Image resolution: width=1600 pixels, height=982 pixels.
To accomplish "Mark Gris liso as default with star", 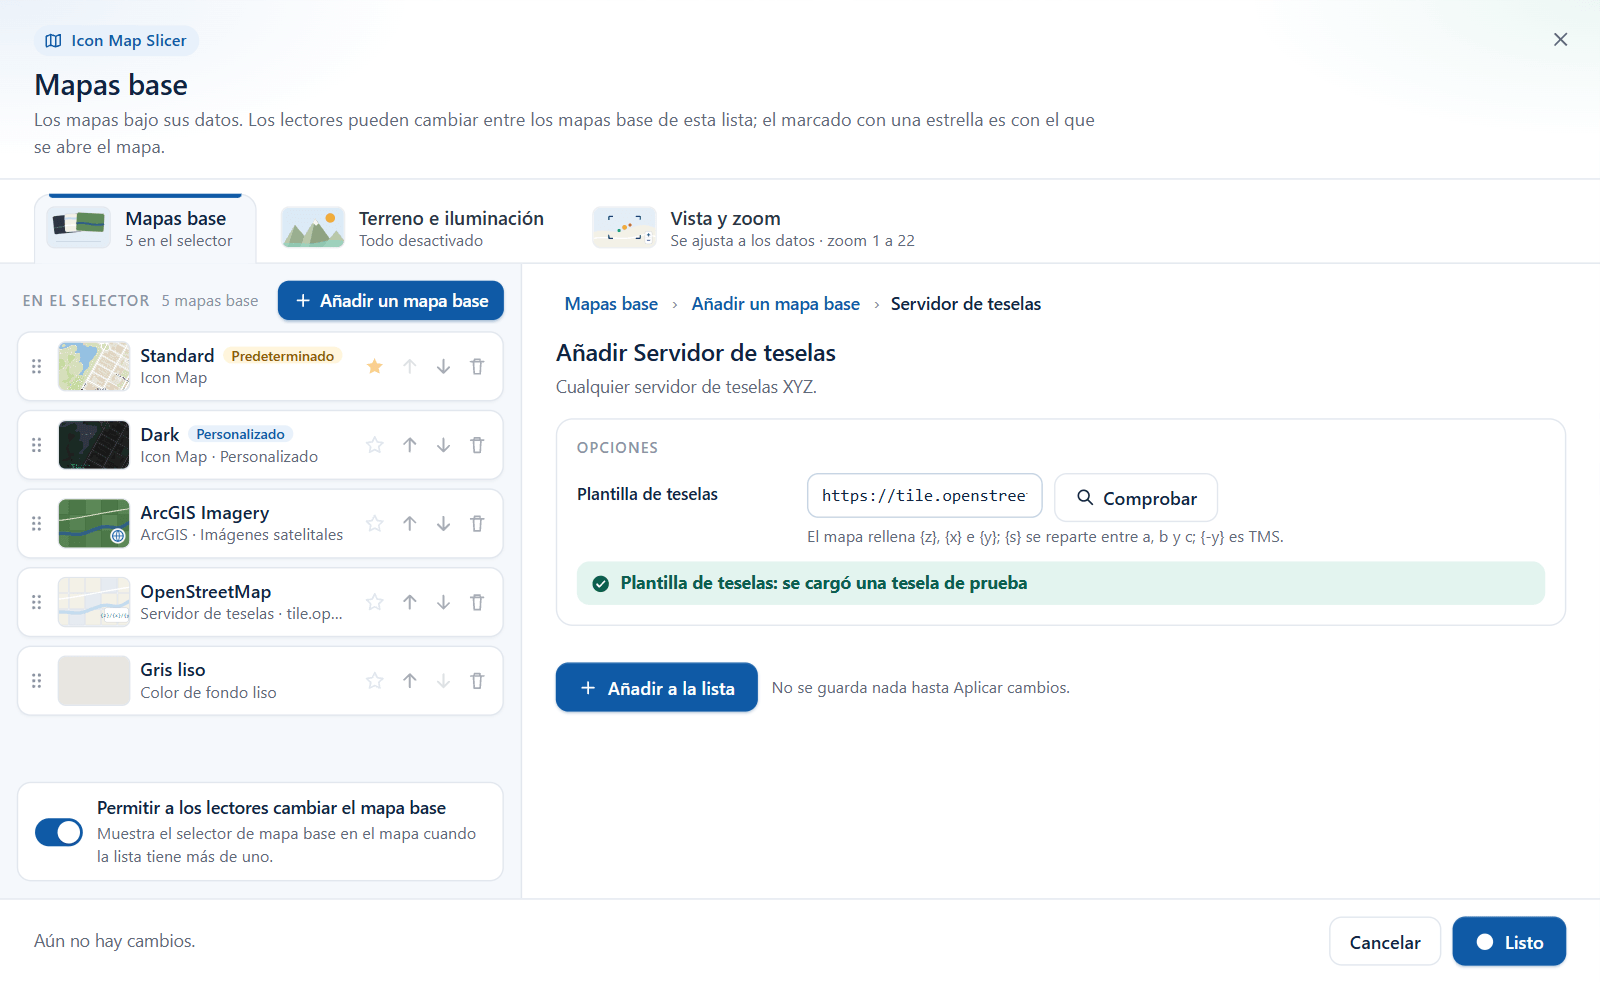I will coord(375,681).
